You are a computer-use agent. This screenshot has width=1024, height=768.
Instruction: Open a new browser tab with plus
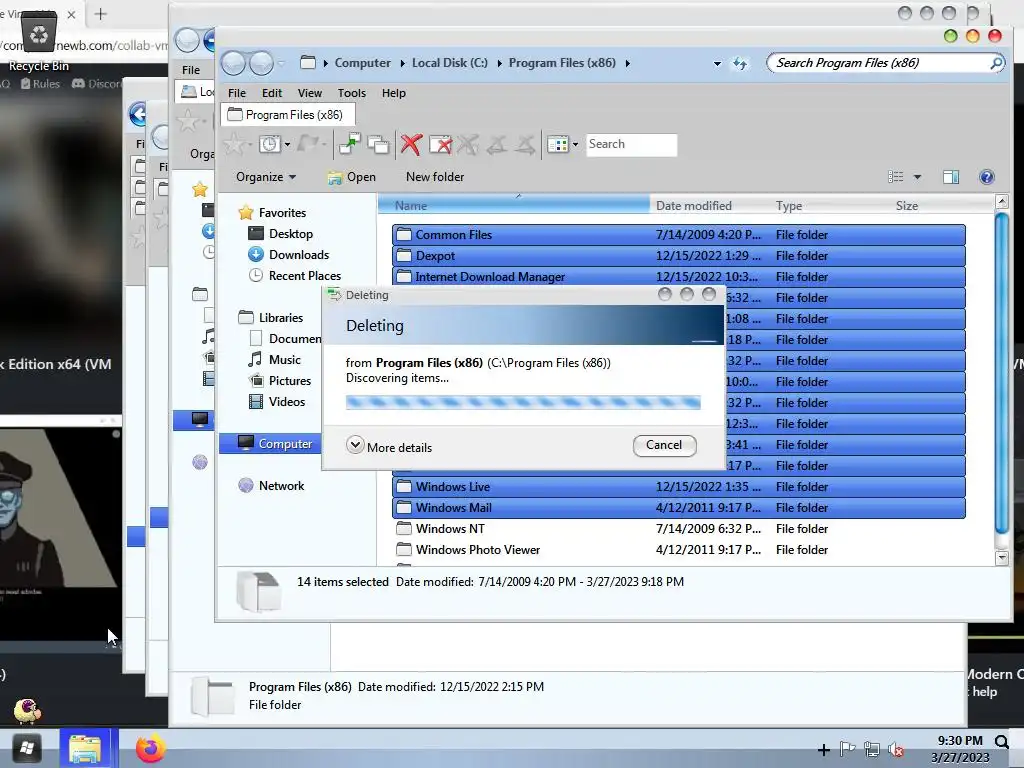pos(100,14)
